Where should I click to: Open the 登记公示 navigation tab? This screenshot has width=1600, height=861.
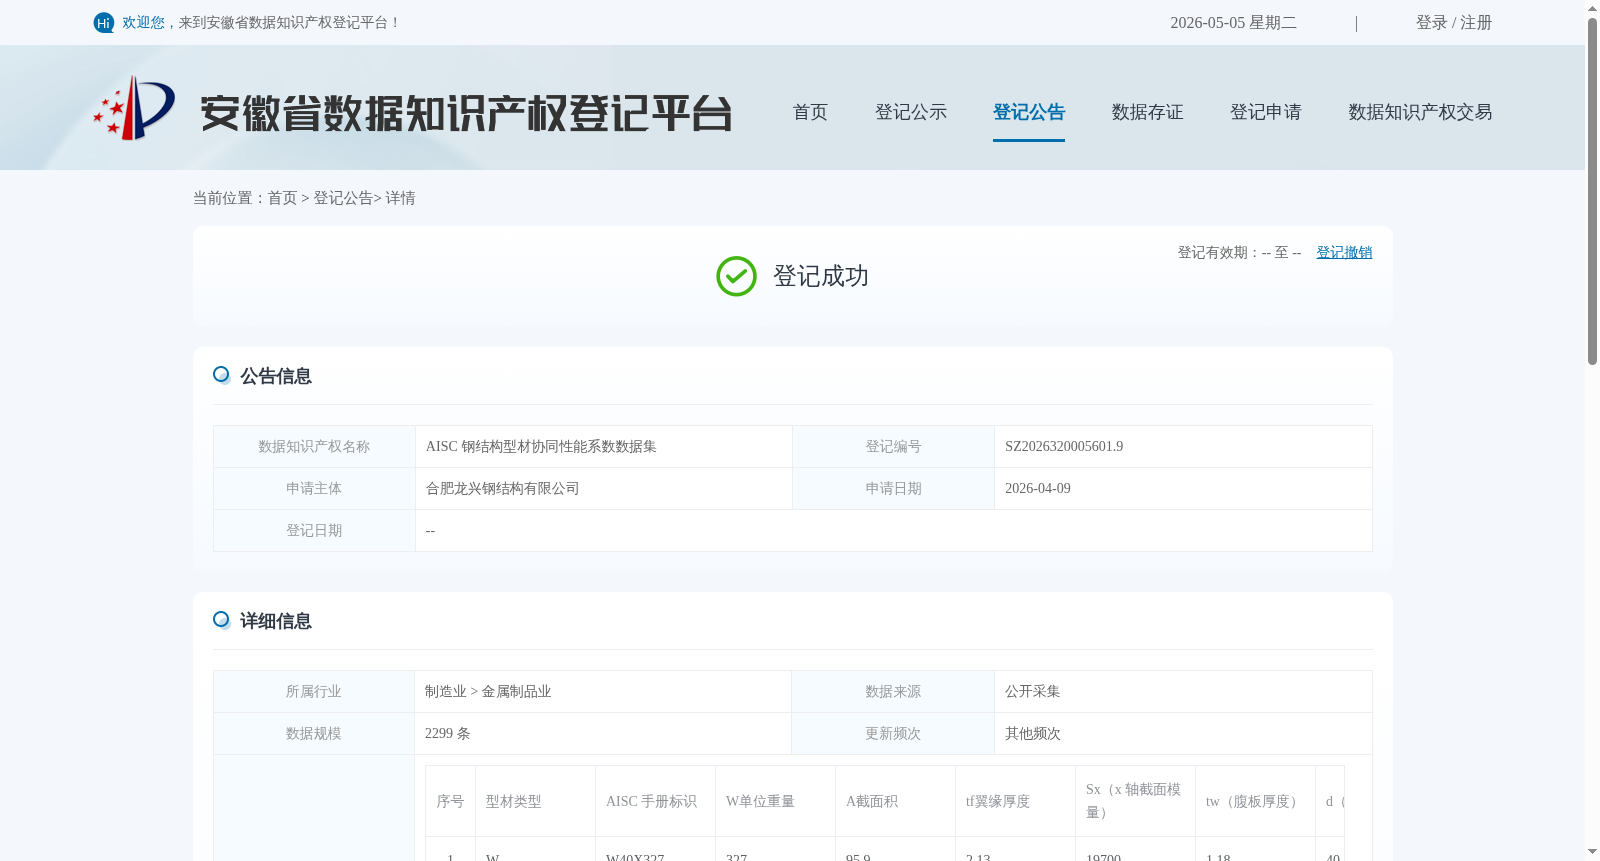point(911,112)
